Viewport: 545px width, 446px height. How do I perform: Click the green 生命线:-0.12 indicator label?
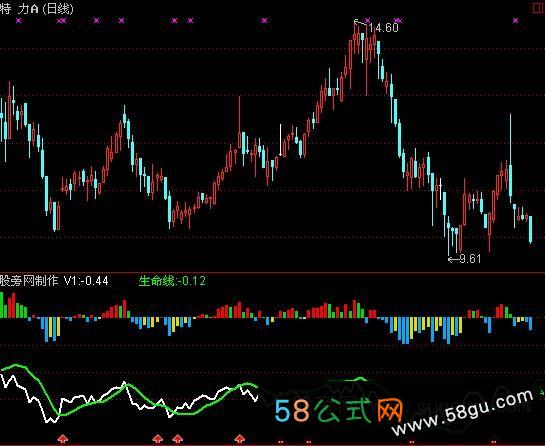[172, 281]
